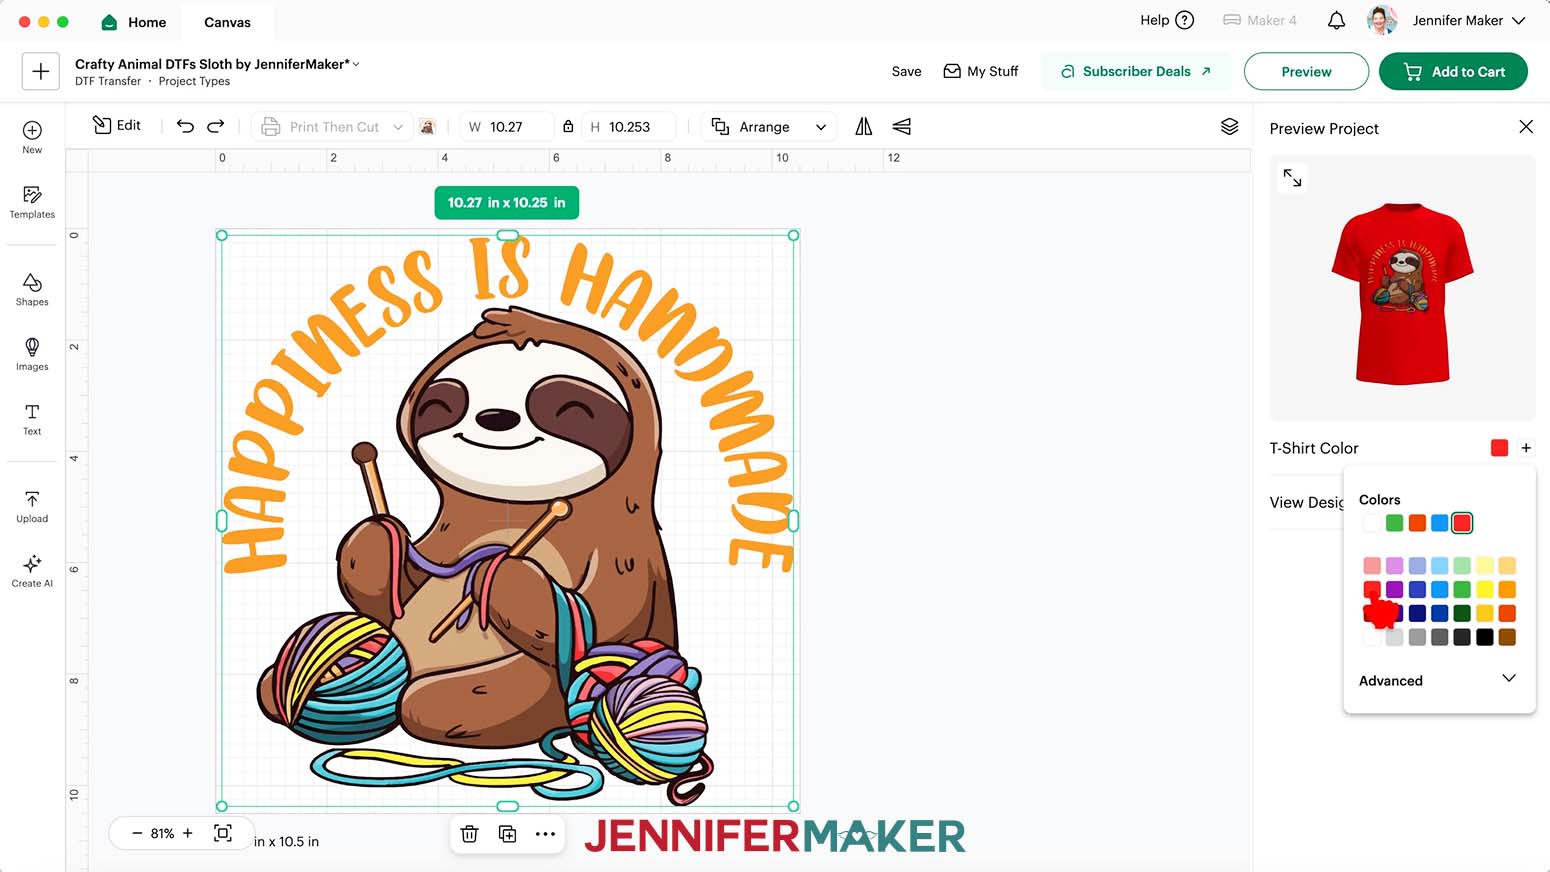Screen dimensions: 1550x872
Task: Open the New tool in the left sidebar
Action: tap(32, 137)
